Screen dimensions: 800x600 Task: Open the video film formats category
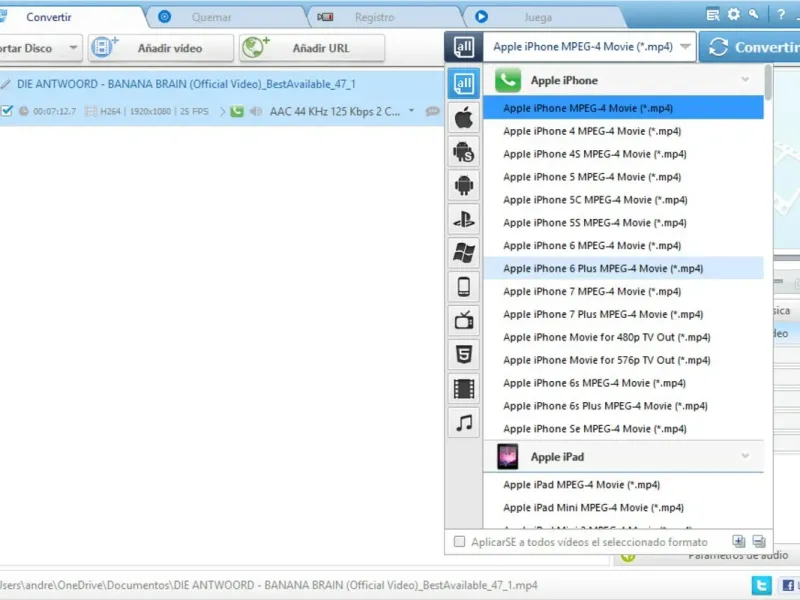pos(464,389)
